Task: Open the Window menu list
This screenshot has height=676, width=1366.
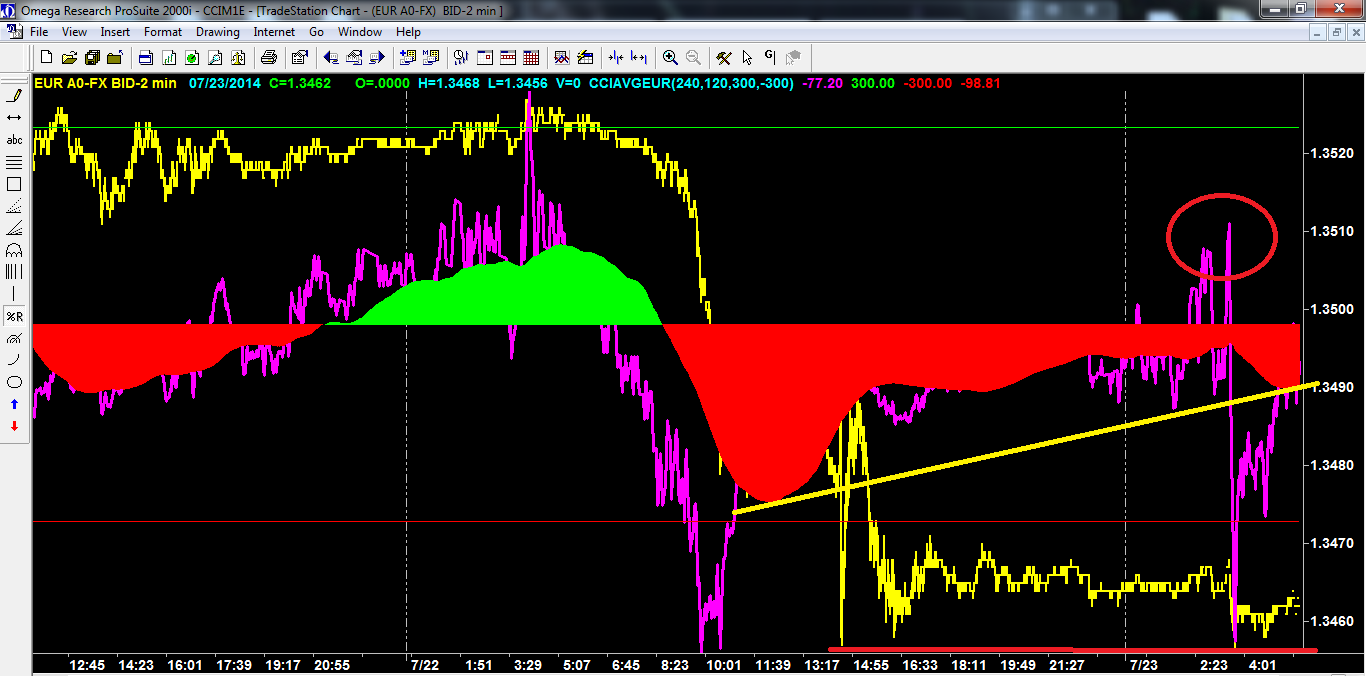Action: point(359,32)
